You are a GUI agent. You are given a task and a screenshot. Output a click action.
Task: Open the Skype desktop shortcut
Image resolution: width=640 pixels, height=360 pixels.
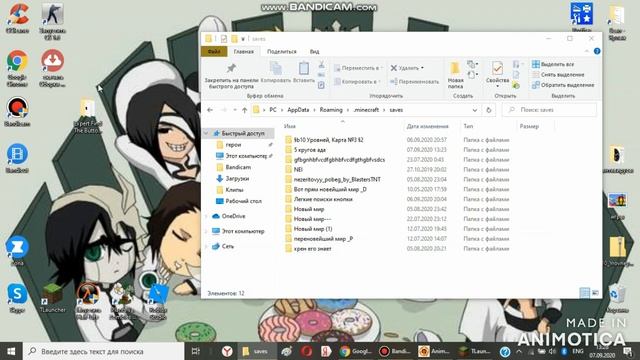point(17,298)
